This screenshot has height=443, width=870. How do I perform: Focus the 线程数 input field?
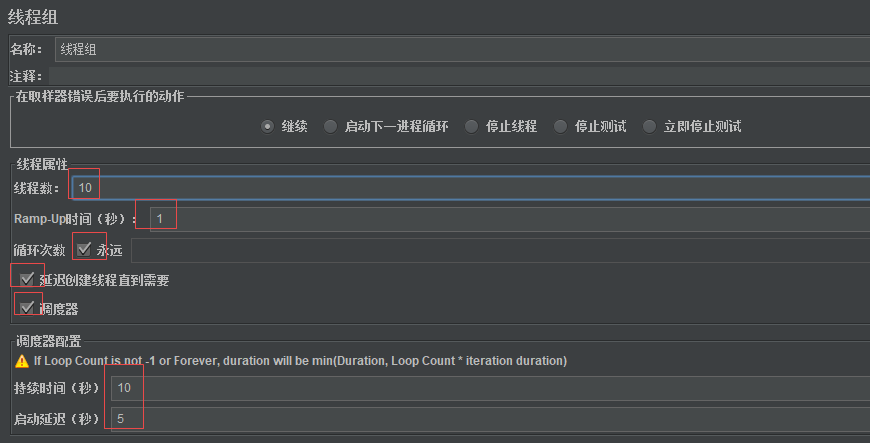point(471,188)
